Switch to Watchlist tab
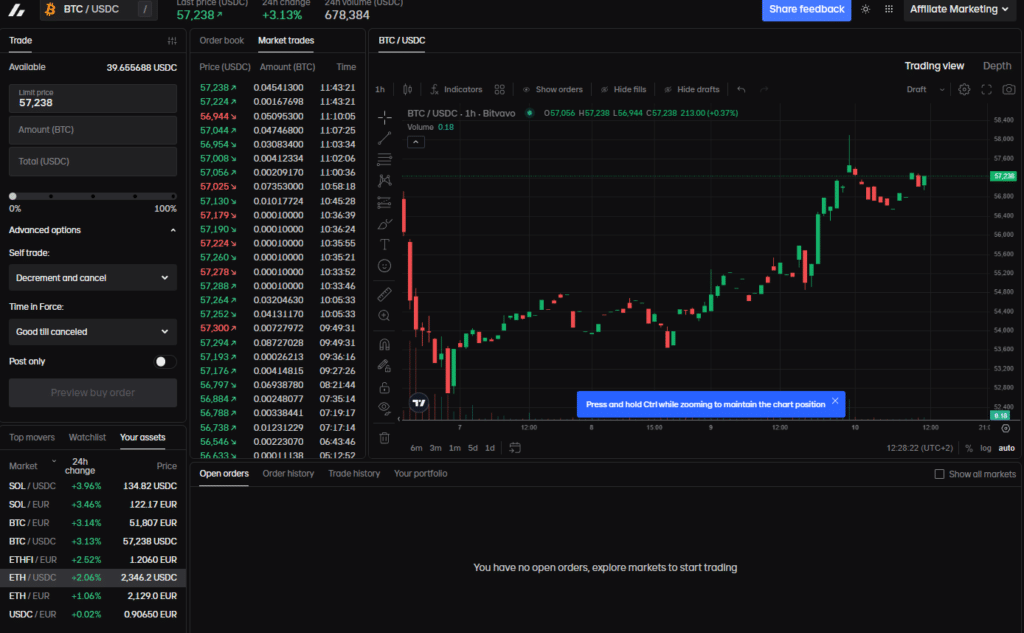Viewport: 1024px width, 633px height. point(87,438)
